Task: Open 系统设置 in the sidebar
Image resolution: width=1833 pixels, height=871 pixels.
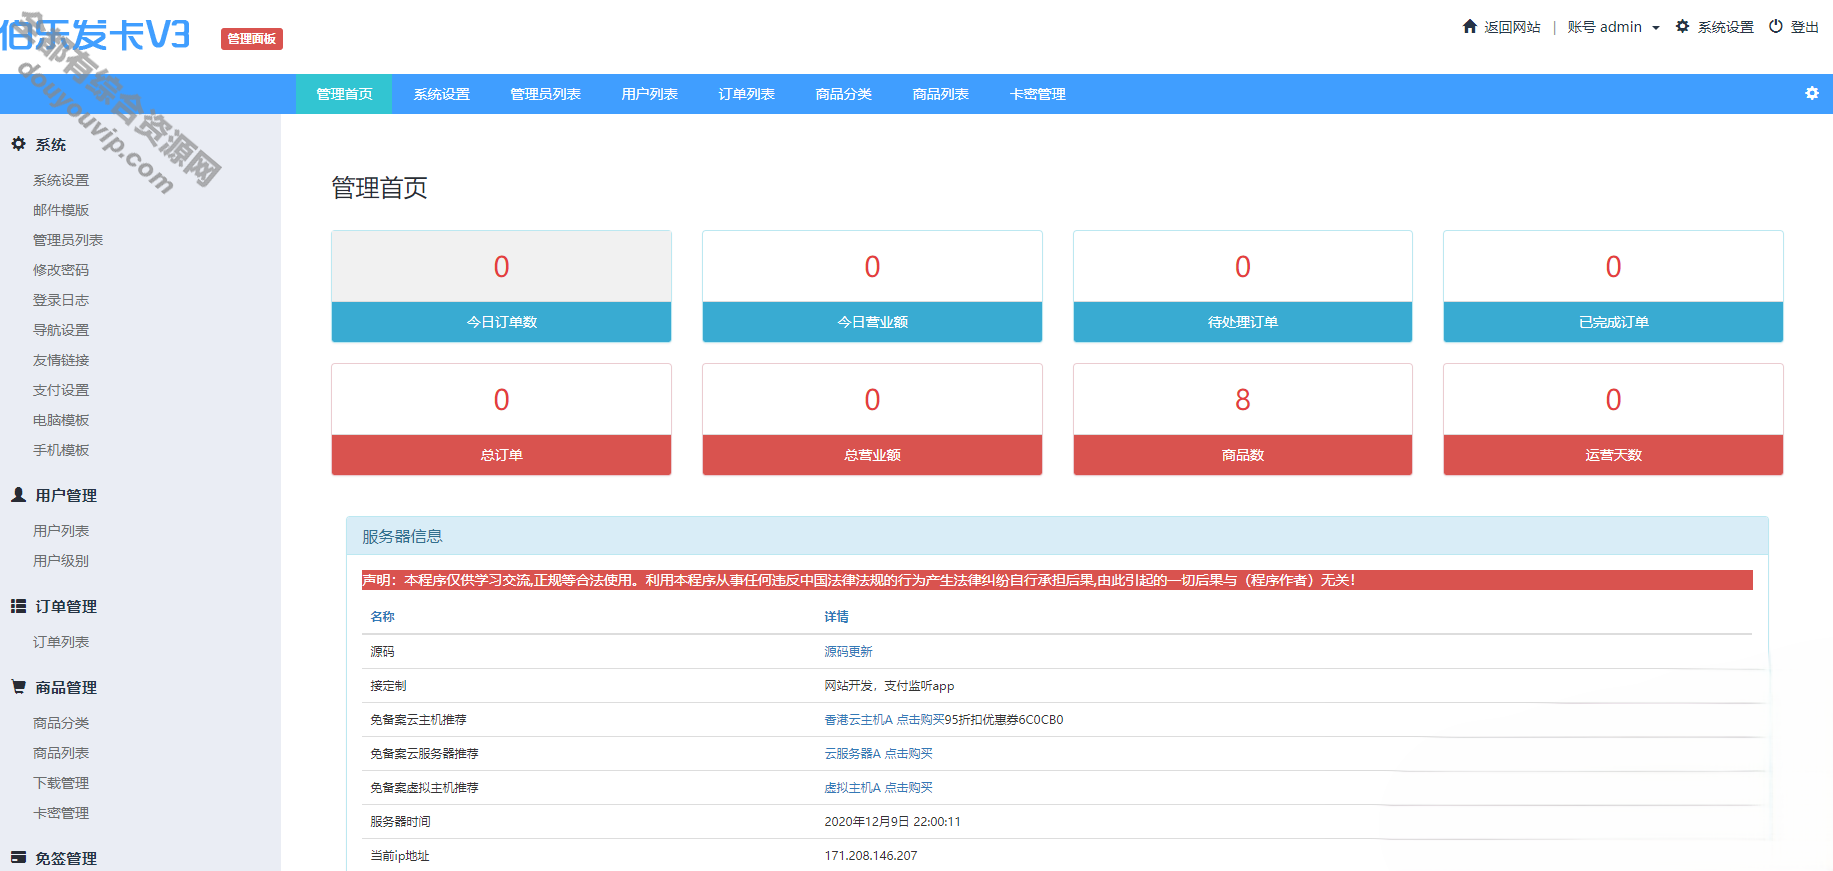Action: [x=61, y=180]
